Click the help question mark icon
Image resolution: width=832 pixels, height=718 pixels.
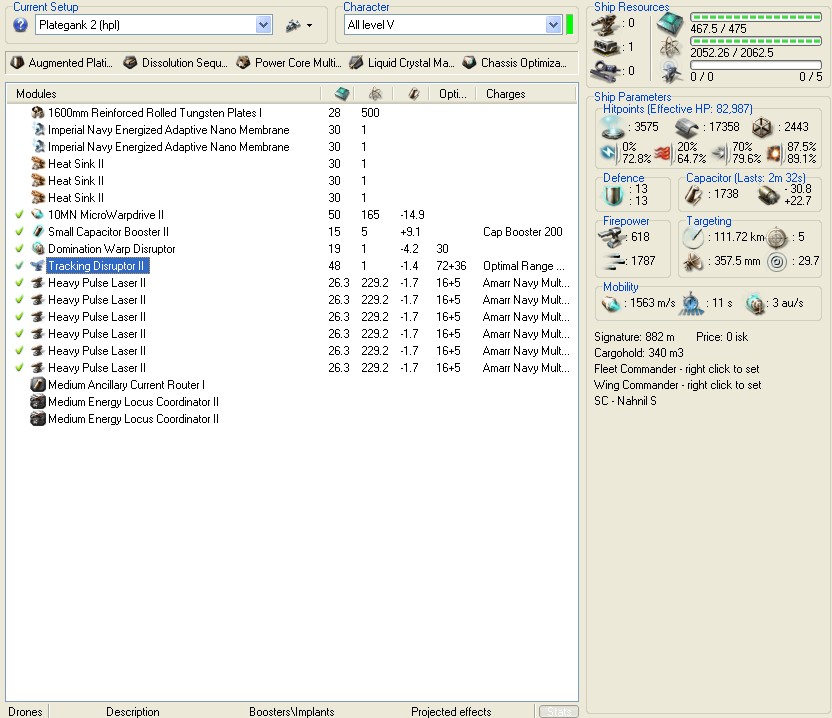click(20, 25)
